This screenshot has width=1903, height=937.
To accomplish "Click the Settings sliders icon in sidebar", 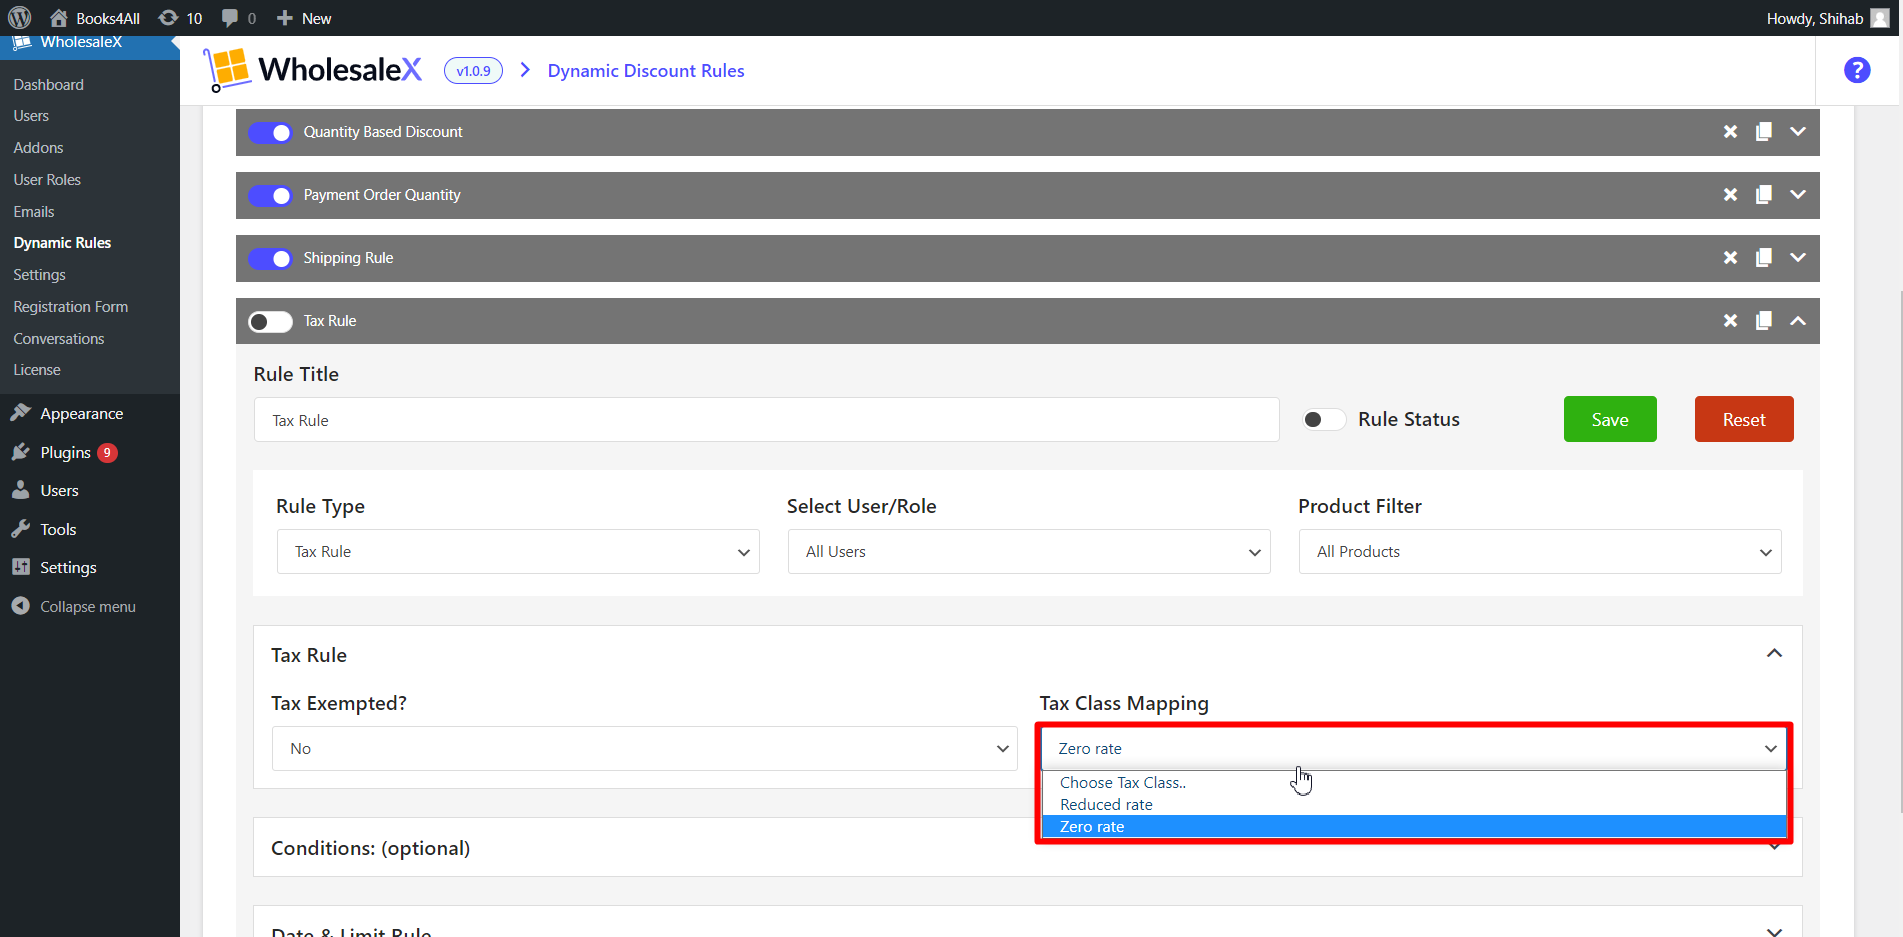I will [21, 567].
